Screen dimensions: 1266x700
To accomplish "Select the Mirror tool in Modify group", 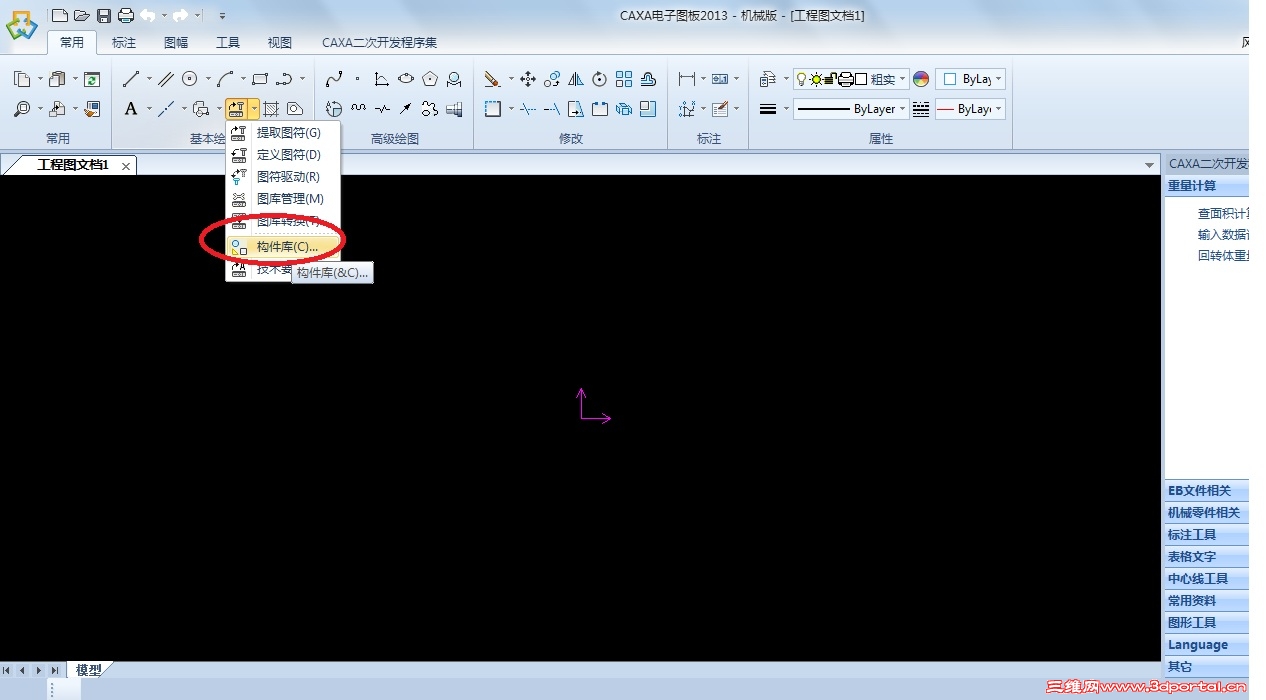I will pos(576,79).
